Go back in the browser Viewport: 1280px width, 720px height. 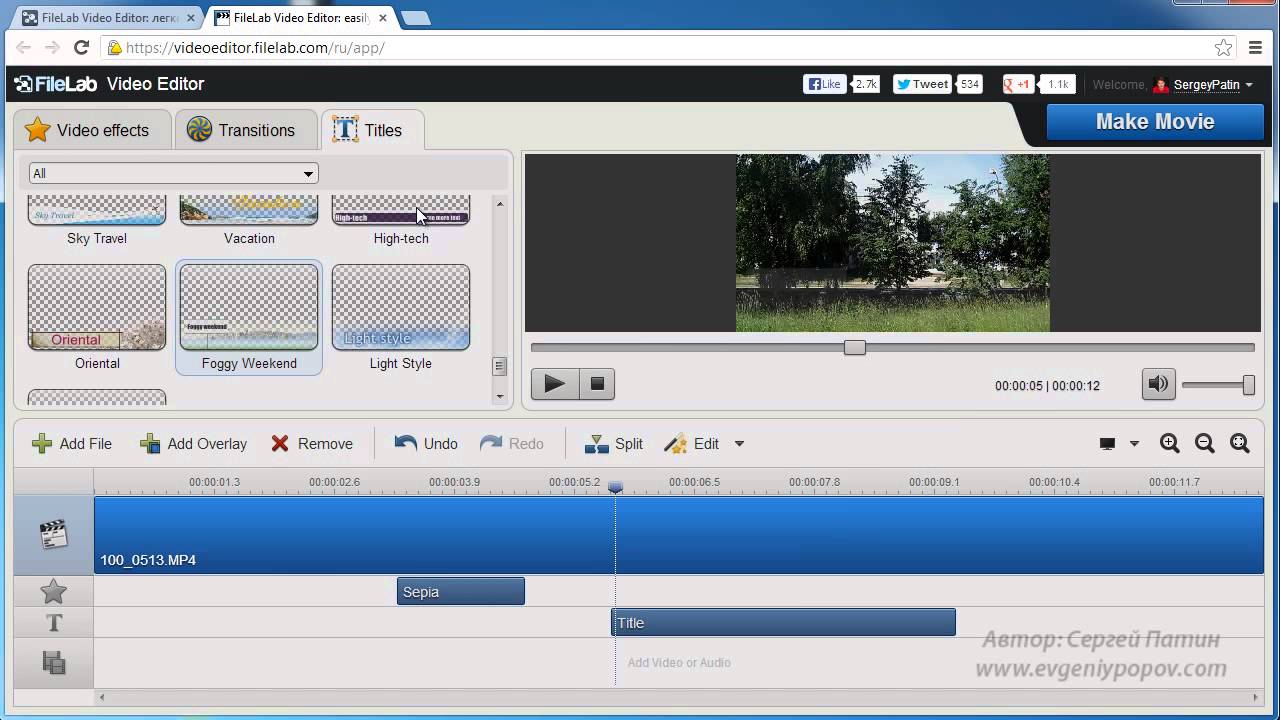[x=24, y=47]
